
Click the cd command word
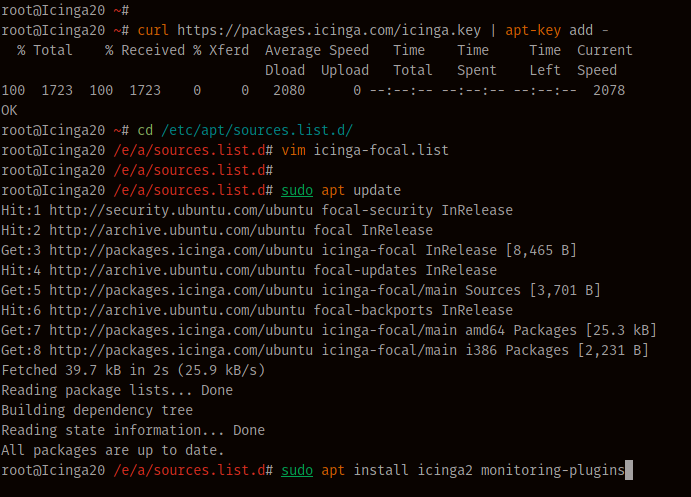pyautogui.click(x=145, y=130)
